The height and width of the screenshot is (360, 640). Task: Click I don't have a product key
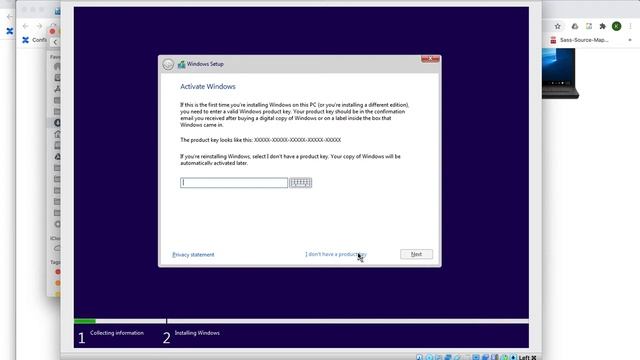pyautogui.click(x=336, y=254)
